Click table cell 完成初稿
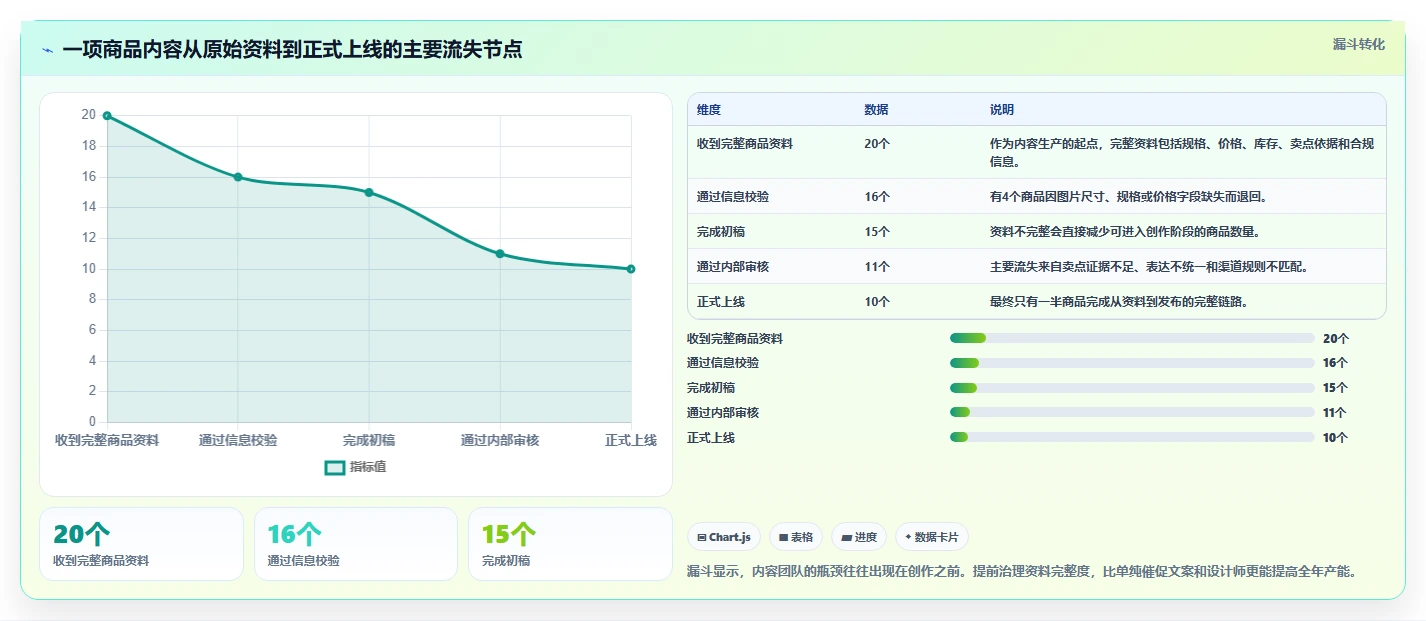 click(x=721, y=232)
